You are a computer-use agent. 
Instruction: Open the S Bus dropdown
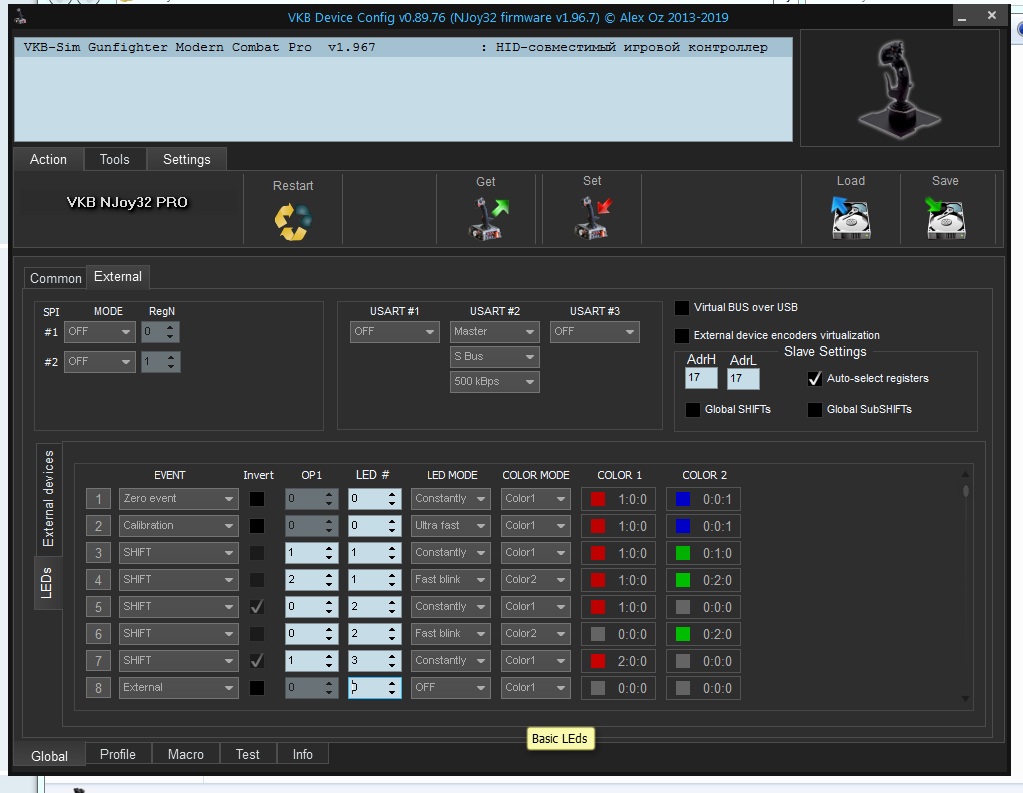coord(495,356)
